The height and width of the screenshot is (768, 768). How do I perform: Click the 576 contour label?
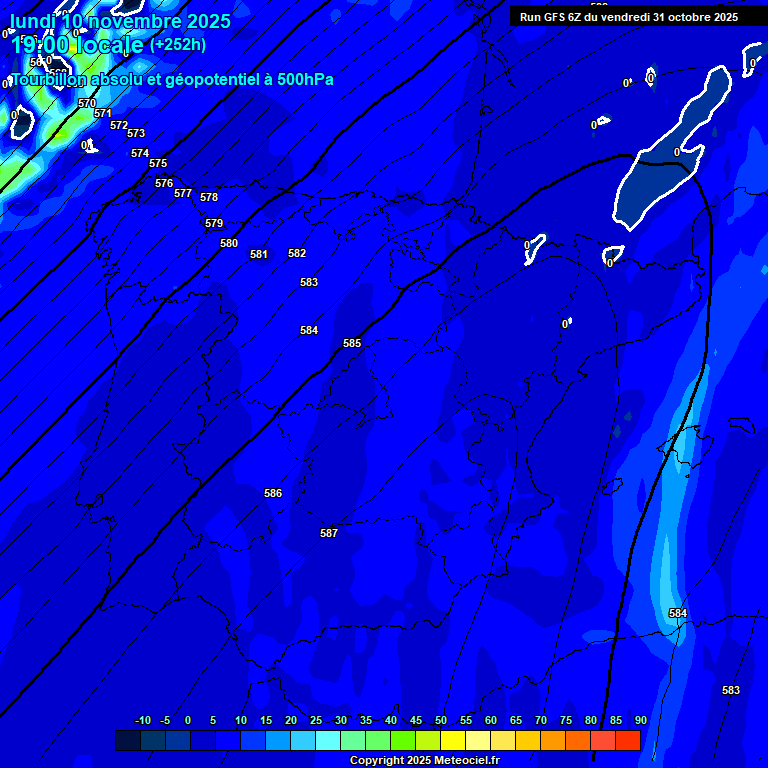click(164, 184)
